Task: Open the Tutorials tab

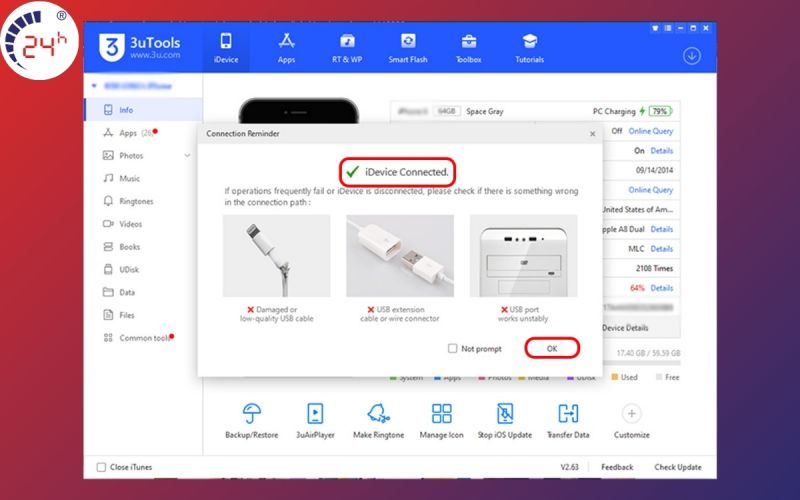Action: [x=529, y=48]
